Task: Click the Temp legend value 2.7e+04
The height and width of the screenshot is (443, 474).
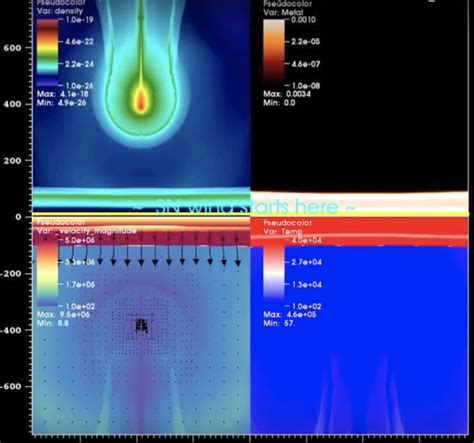Action: pyautogui.click(x=307, y=262)
